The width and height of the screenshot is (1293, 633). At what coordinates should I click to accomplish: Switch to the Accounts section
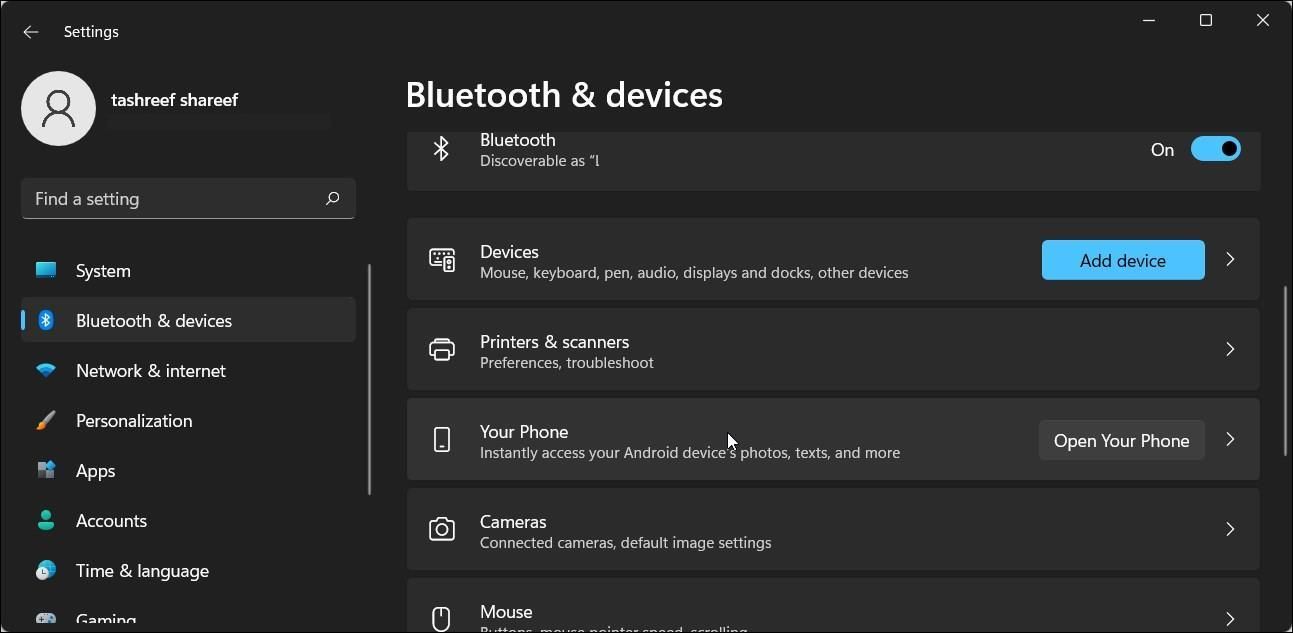coord(111,520)
